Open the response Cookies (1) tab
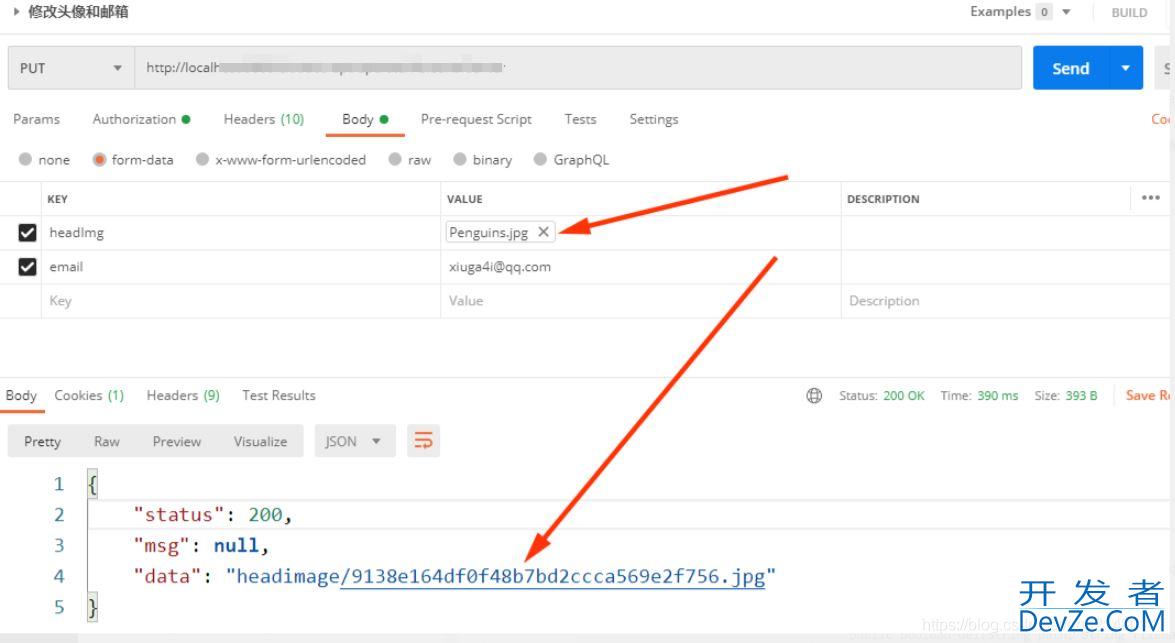 88,395
